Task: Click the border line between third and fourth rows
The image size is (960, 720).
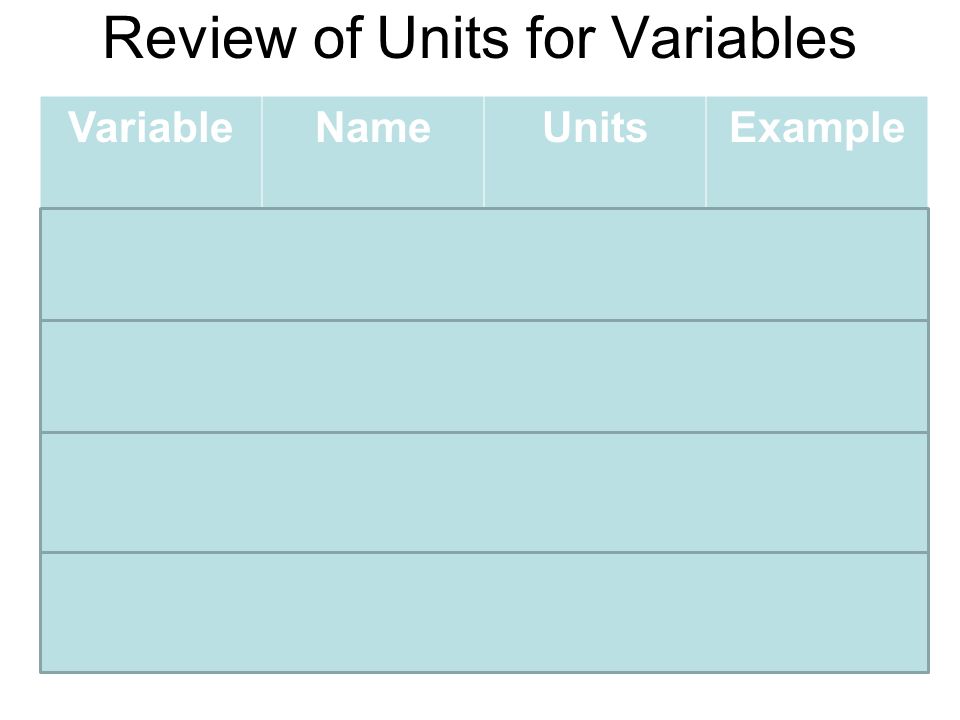Action: coord(484,552)
